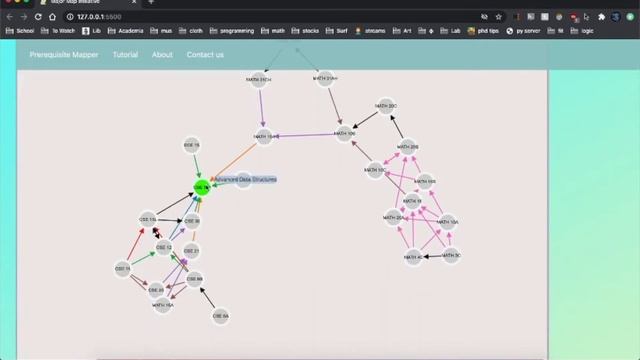
Task: Select the CSE 11 graph node
Action: [122, 269]
